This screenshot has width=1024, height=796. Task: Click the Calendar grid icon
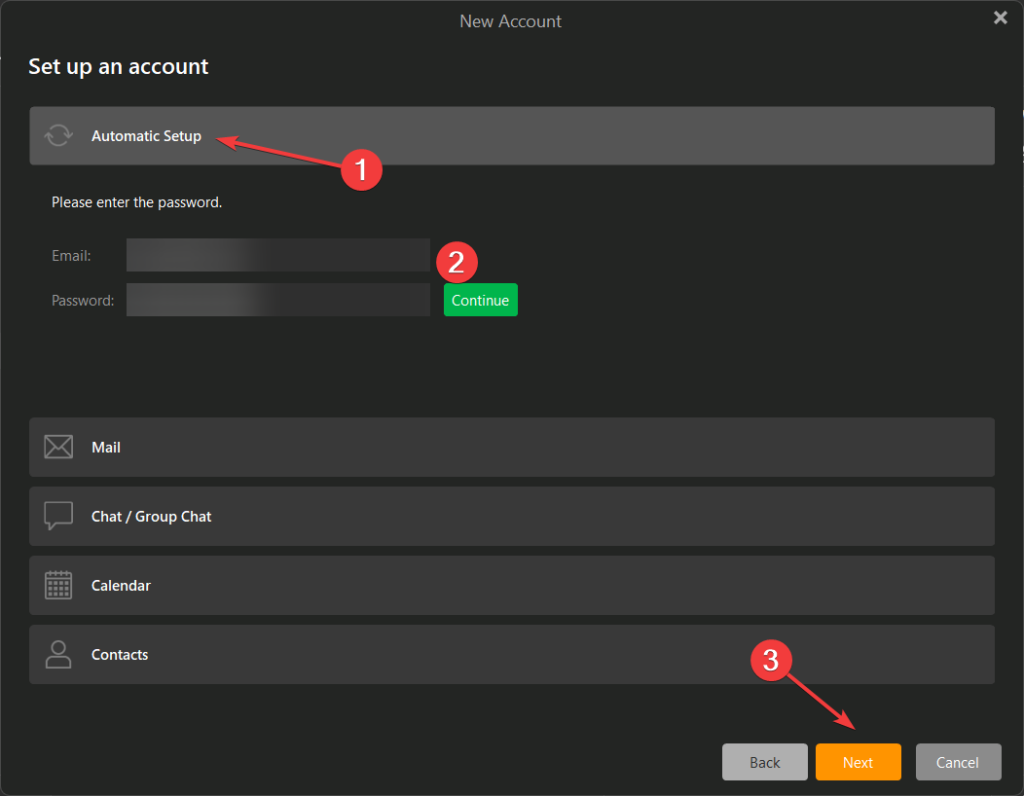click(x=58, y=585)
